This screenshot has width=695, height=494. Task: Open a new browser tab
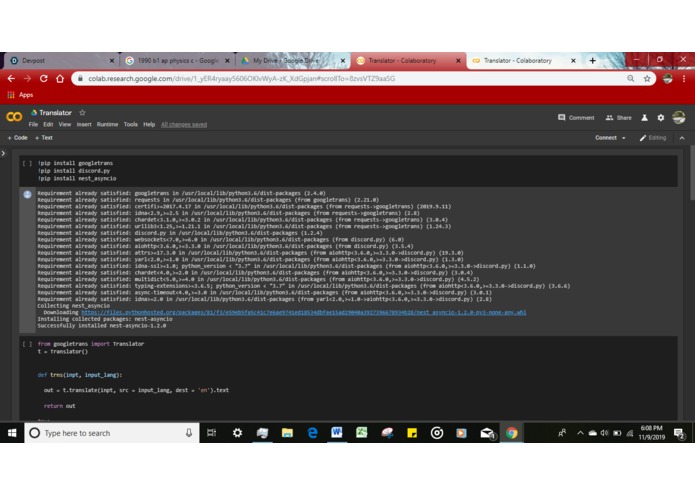(593, 61)
